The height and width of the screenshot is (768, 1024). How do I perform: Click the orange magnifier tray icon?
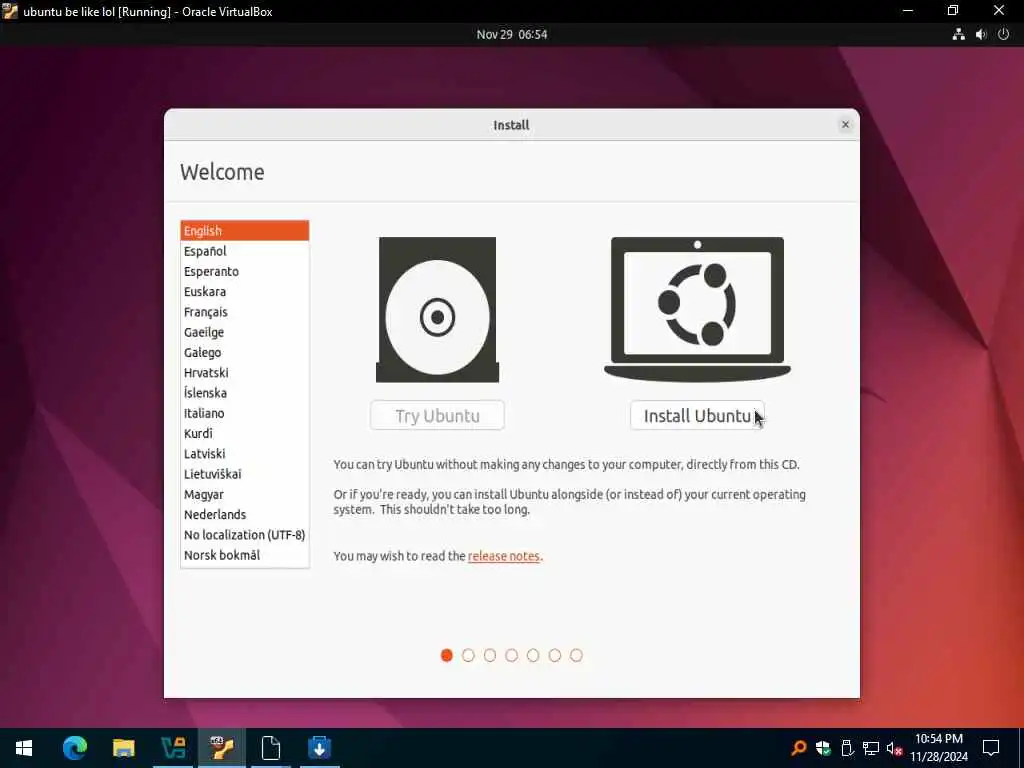(799, 748)
